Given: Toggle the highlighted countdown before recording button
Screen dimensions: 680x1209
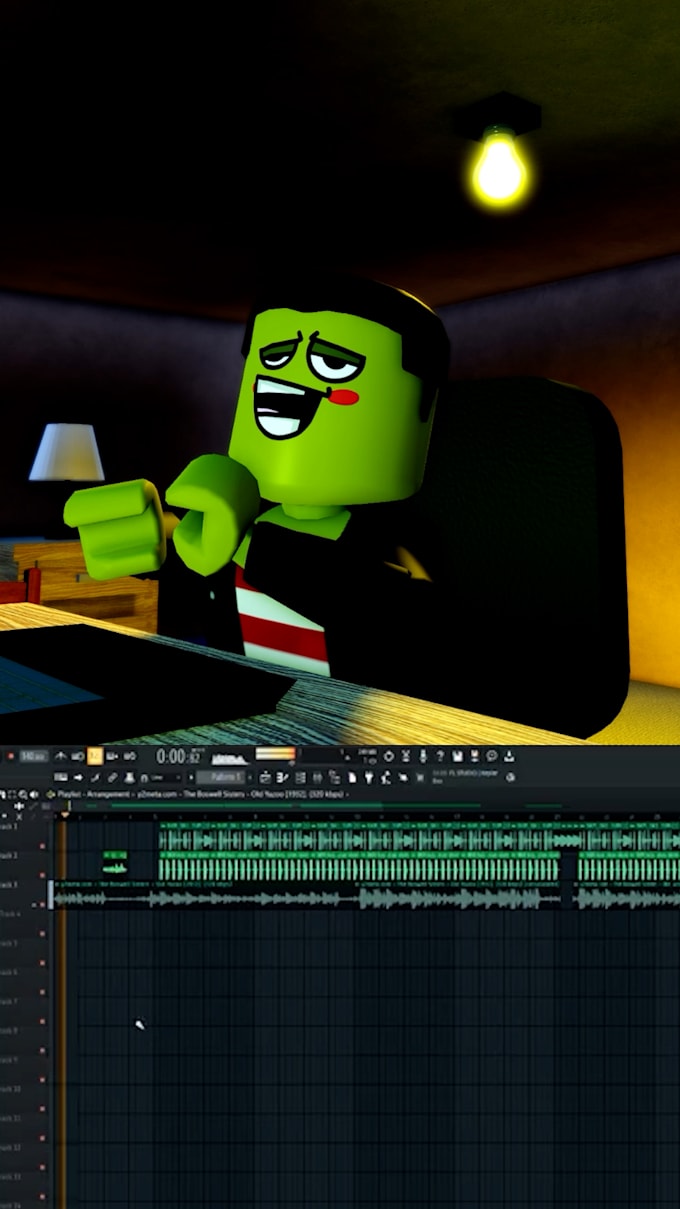Looking at the screenshot, I should coord(95,755).
